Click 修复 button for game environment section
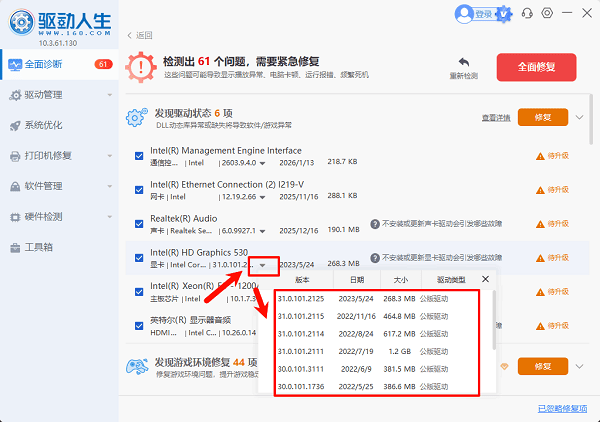 pyautogui.click(x=543, y=367)
